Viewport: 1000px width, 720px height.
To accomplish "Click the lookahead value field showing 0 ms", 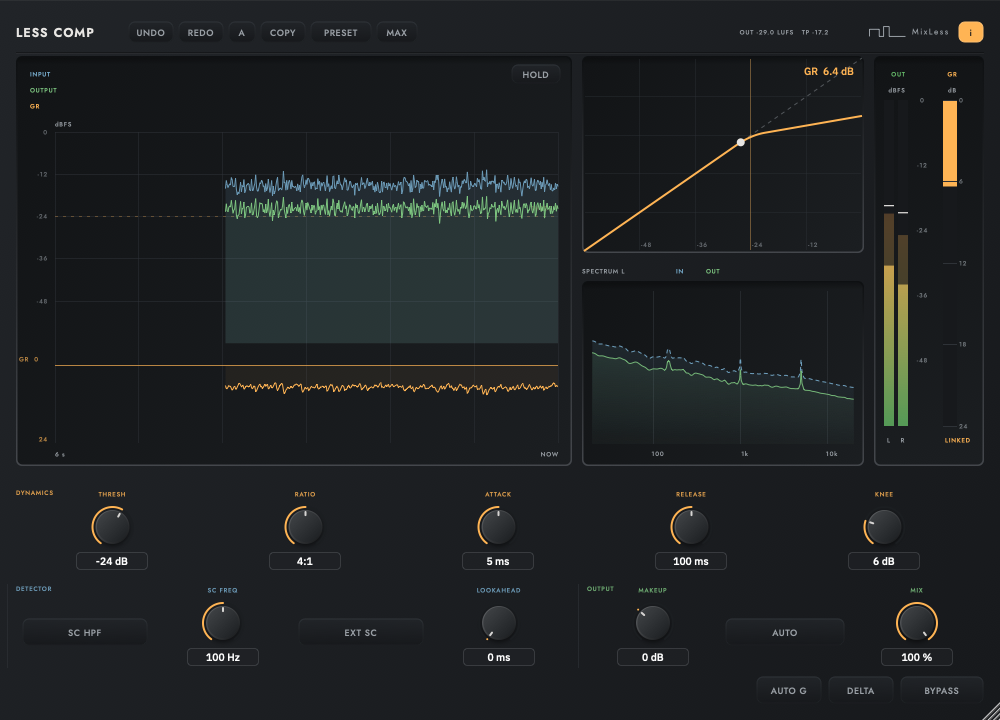I will coord(499,657).
